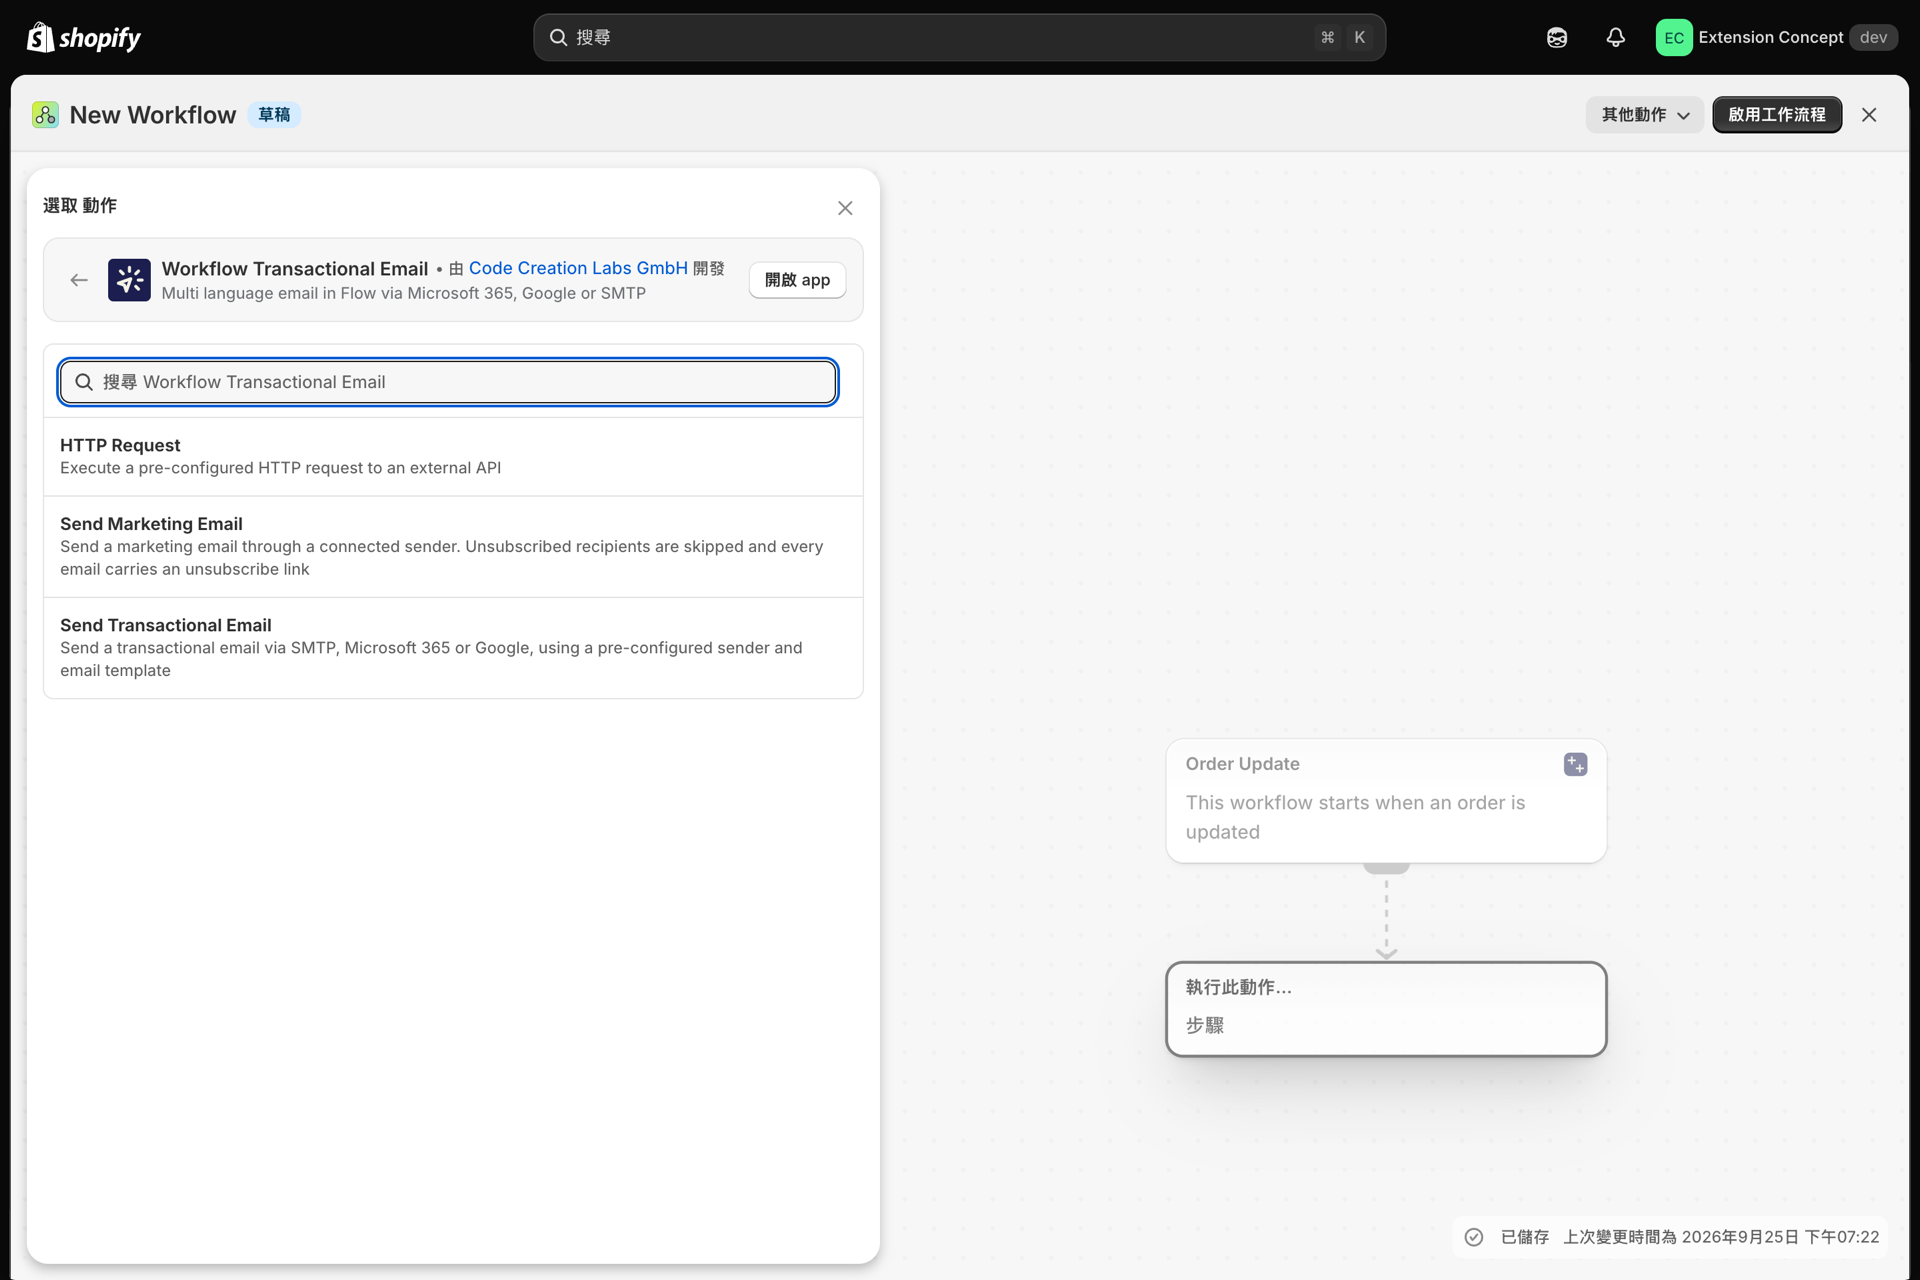Click the green EC avatar
The width and height of the screenshot is (1920, 1280).
click(1673, 38)
